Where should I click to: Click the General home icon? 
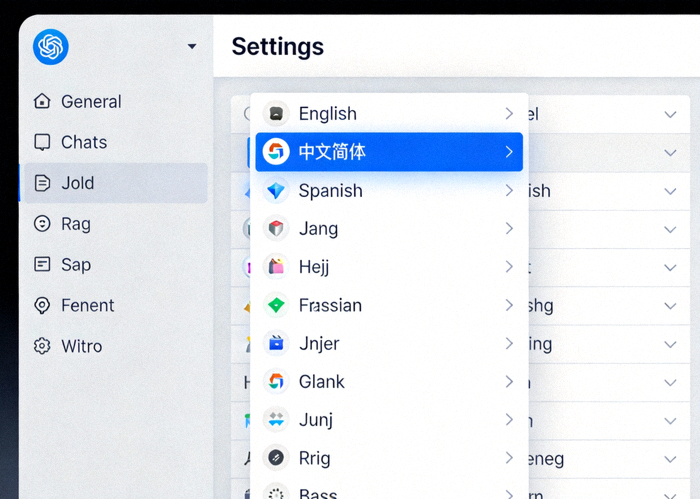(42, 101)
